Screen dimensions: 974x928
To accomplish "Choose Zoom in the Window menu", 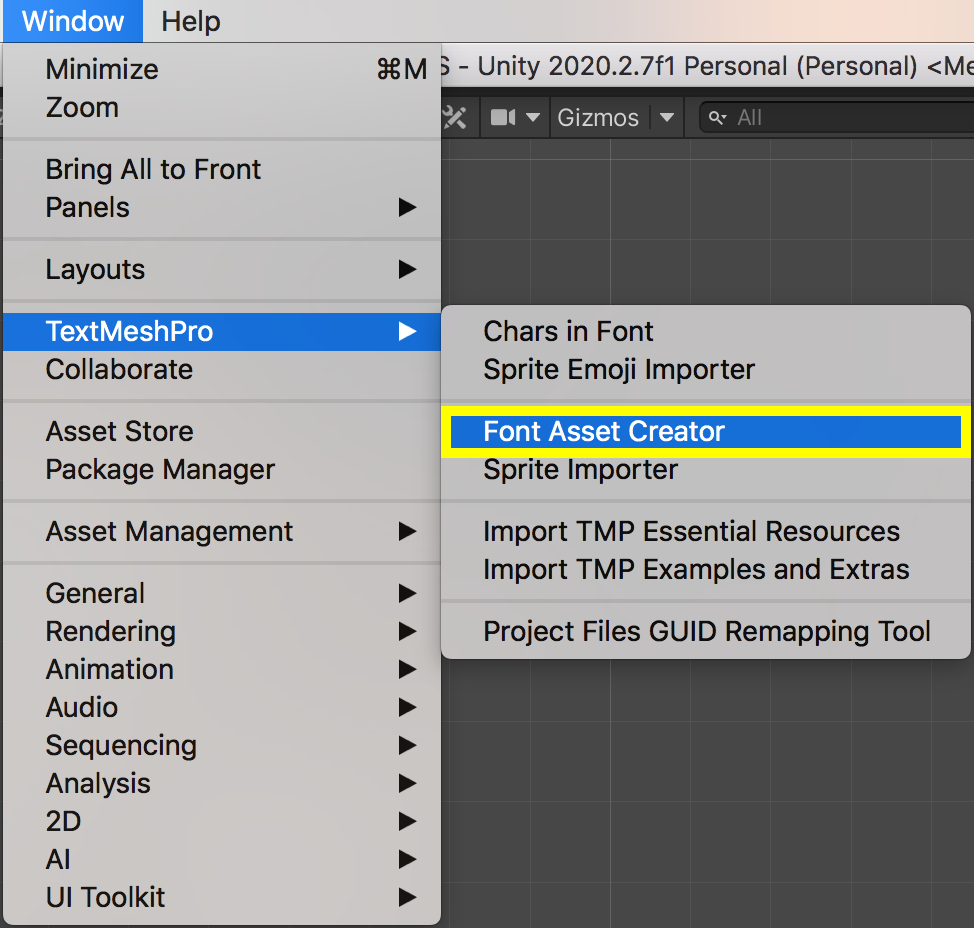I will [x=222, y=107].
